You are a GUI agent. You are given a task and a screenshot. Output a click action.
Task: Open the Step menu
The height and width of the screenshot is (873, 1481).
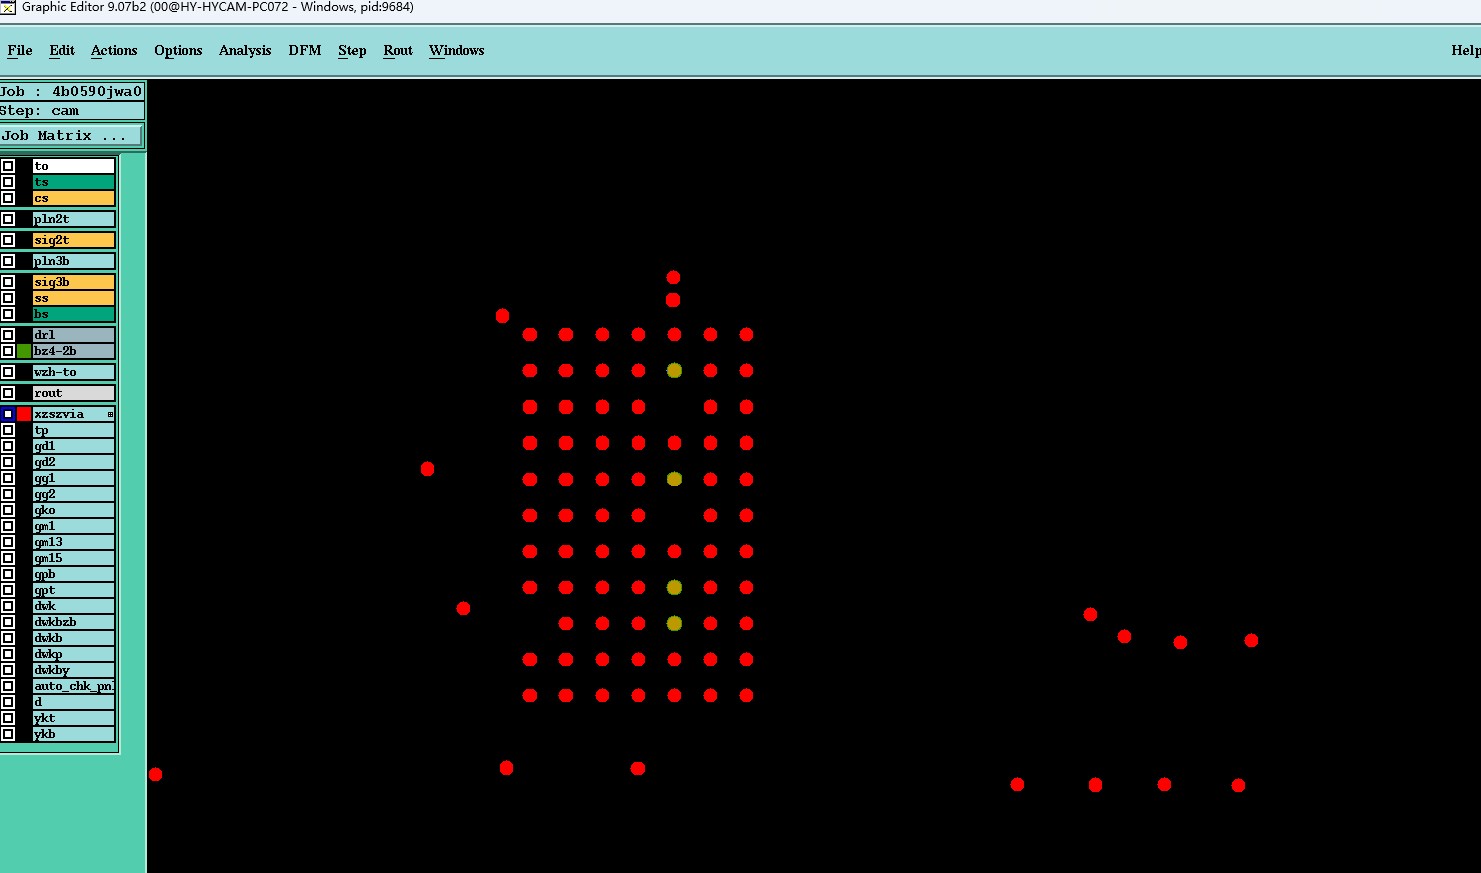[352, 50]
